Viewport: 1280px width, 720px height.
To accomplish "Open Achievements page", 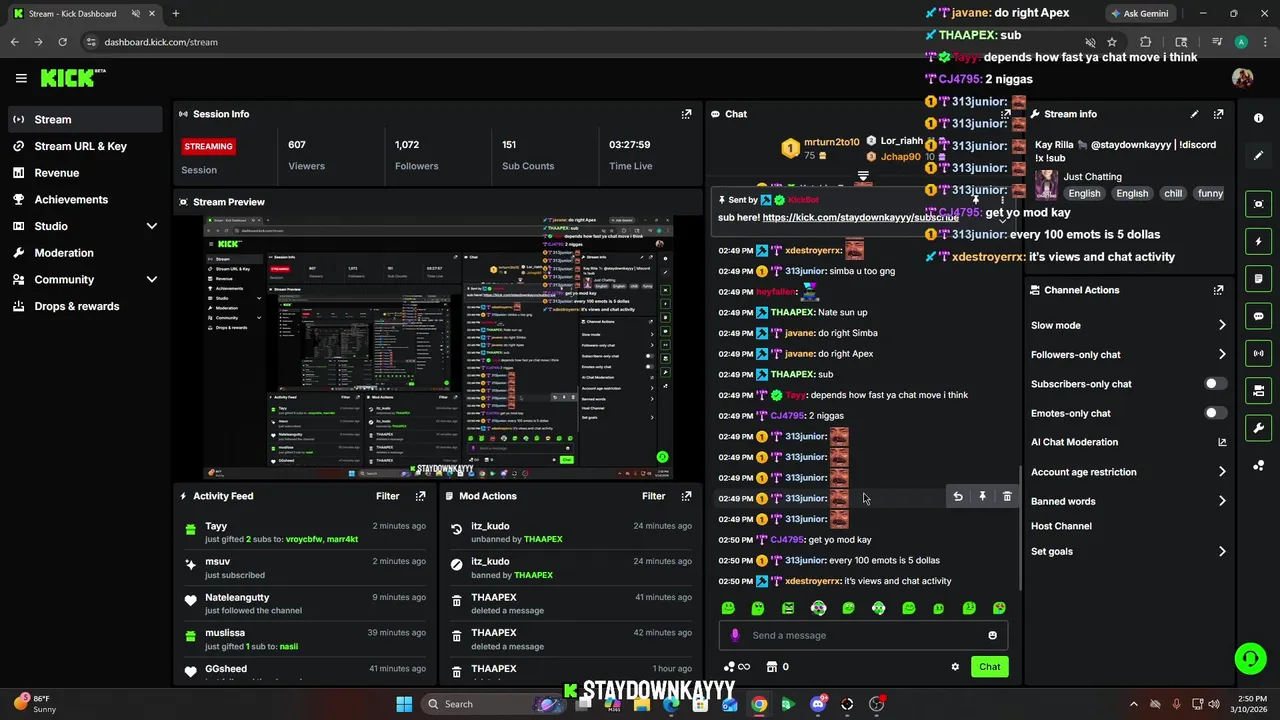I will tap(83, 199).
